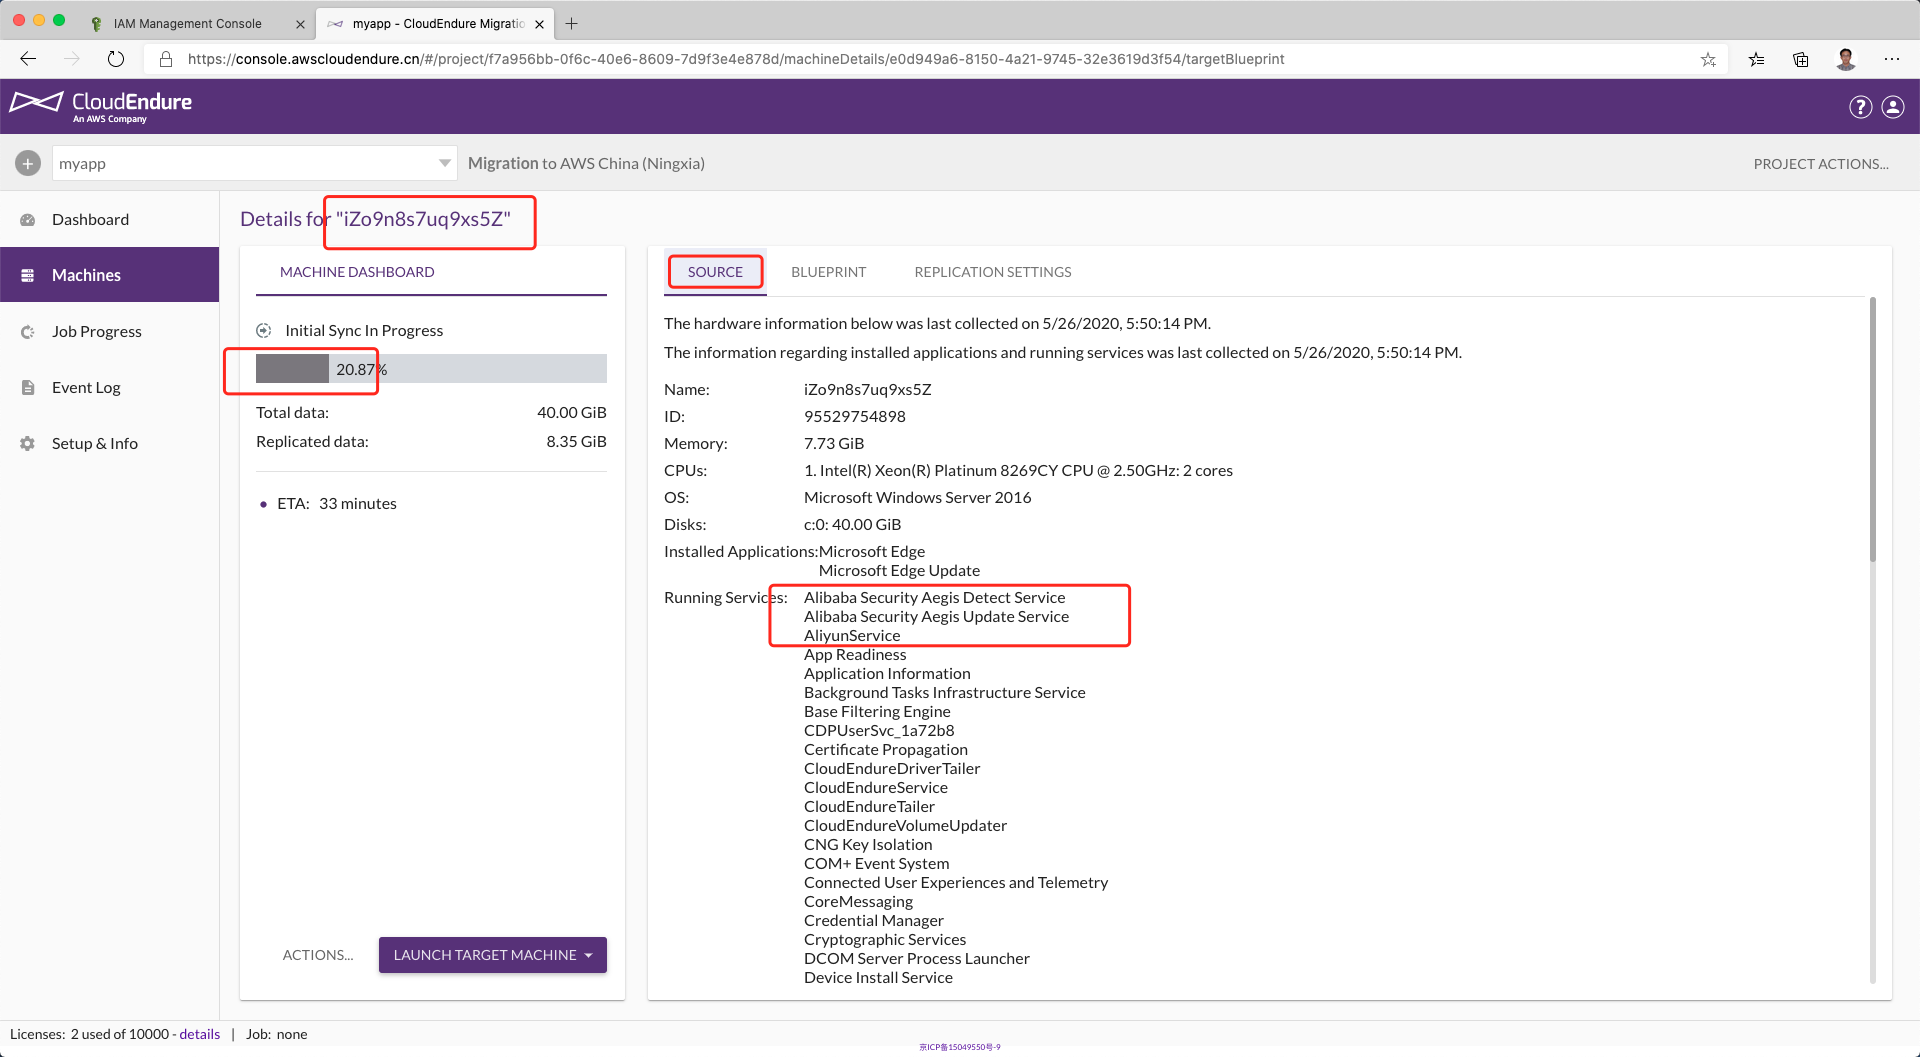Screen dimensions: 1920x1057
Task: Open the Launch Target Machine dropdown
Action: point(493,955)
